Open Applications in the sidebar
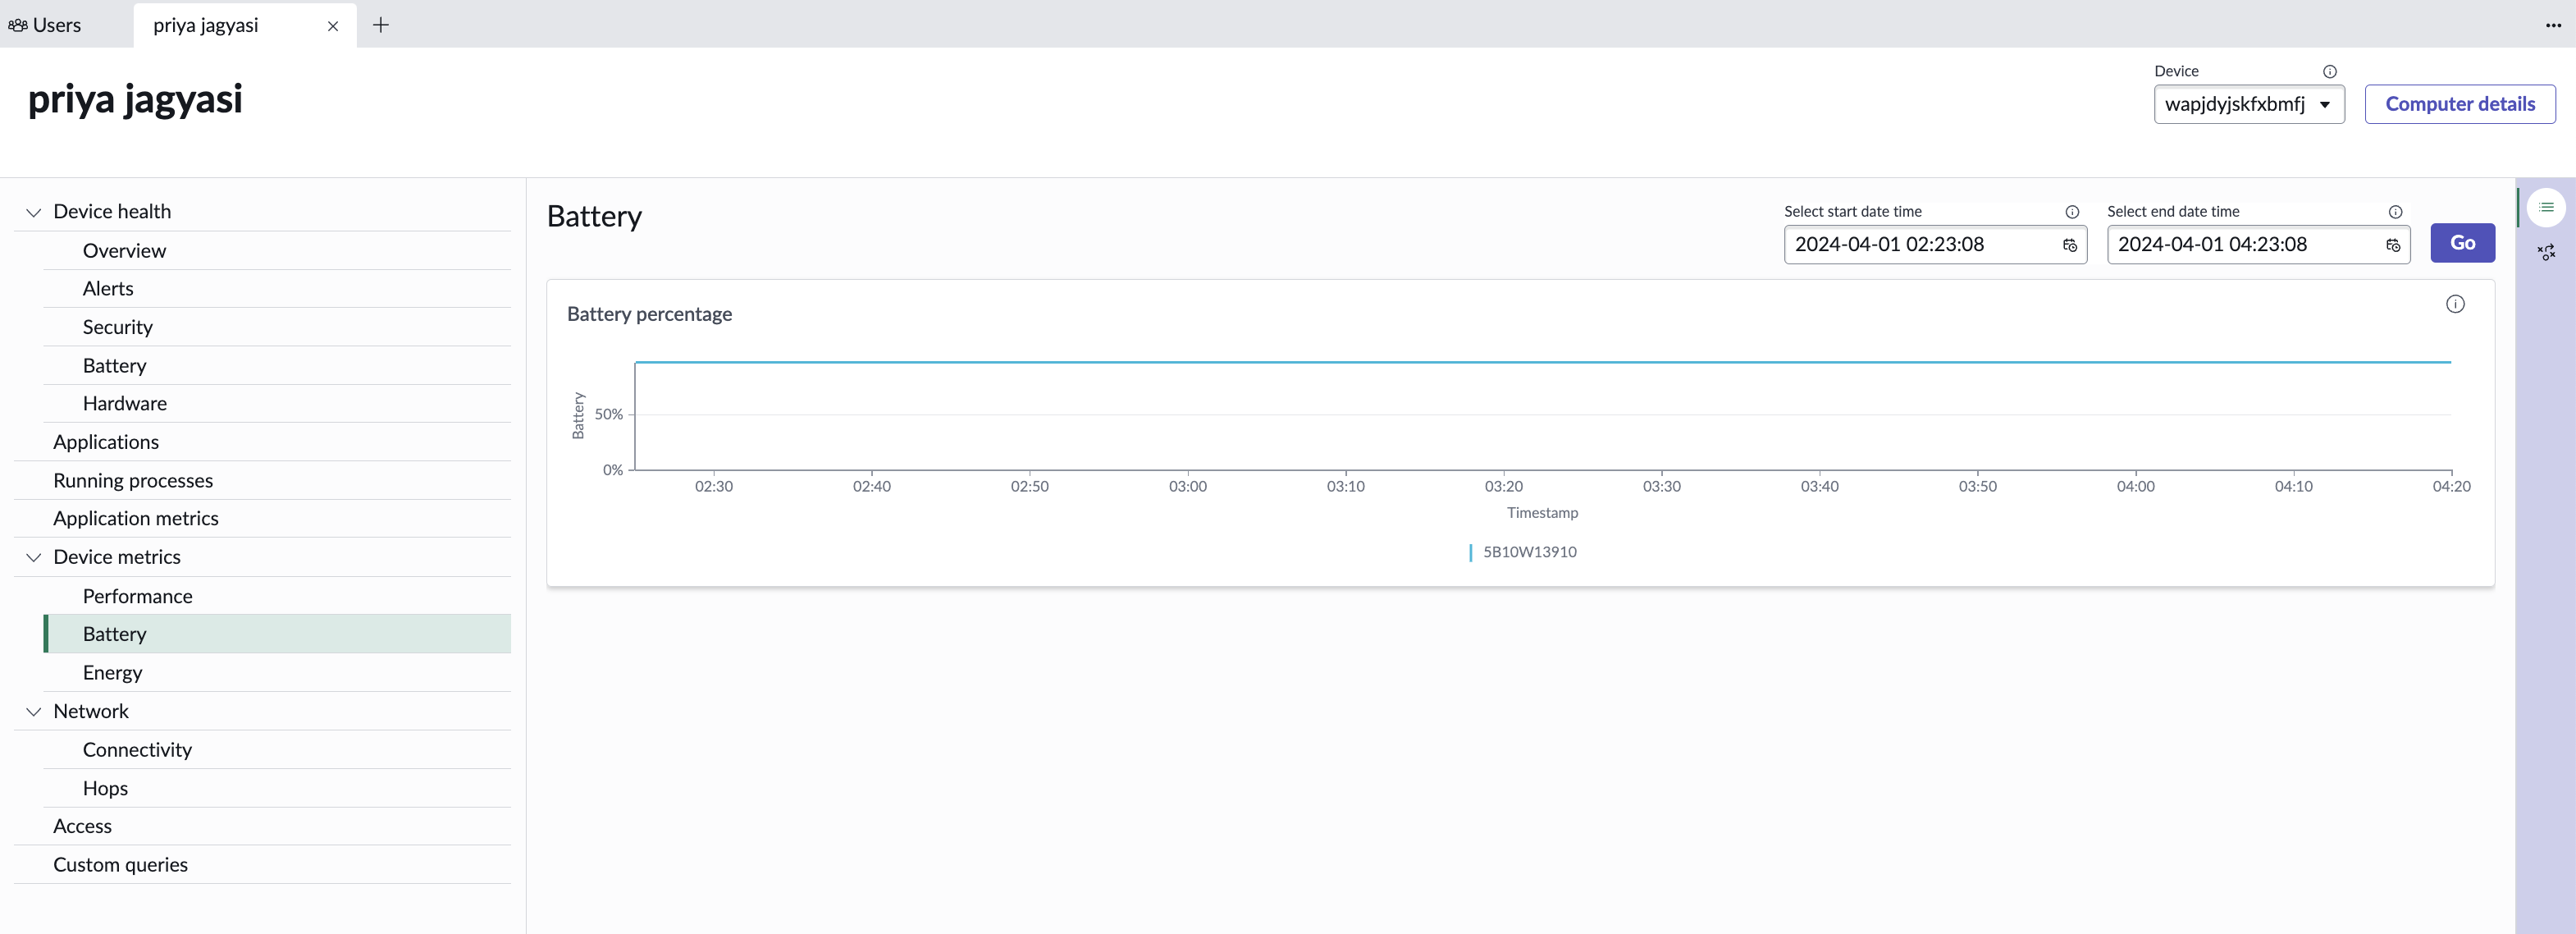The height and width of the screenshot is (934, 2576). tap(262, 442)
